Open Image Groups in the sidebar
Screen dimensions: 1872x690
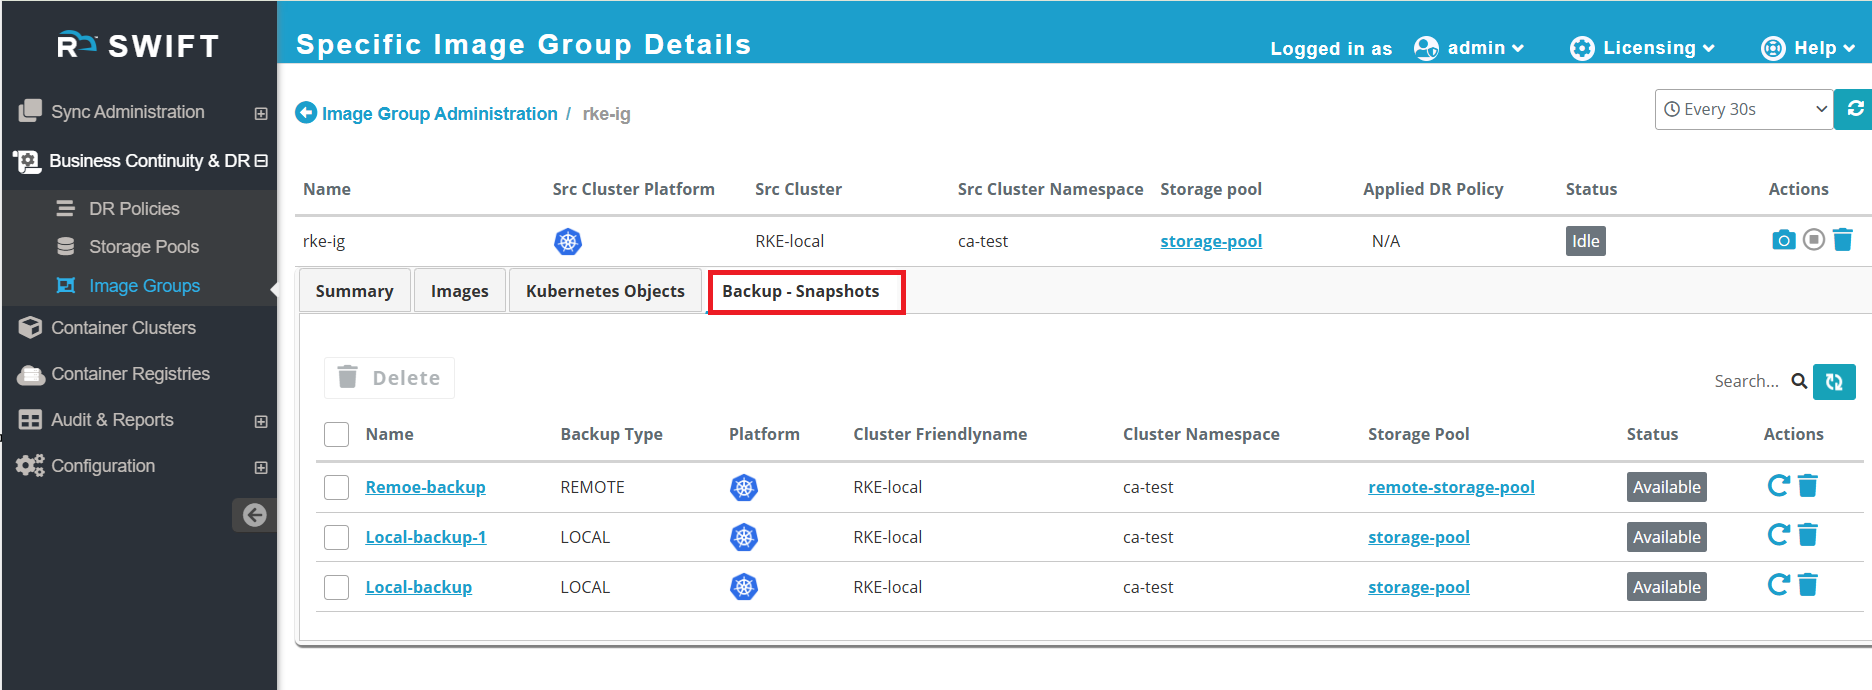click(x=144, y=285)
